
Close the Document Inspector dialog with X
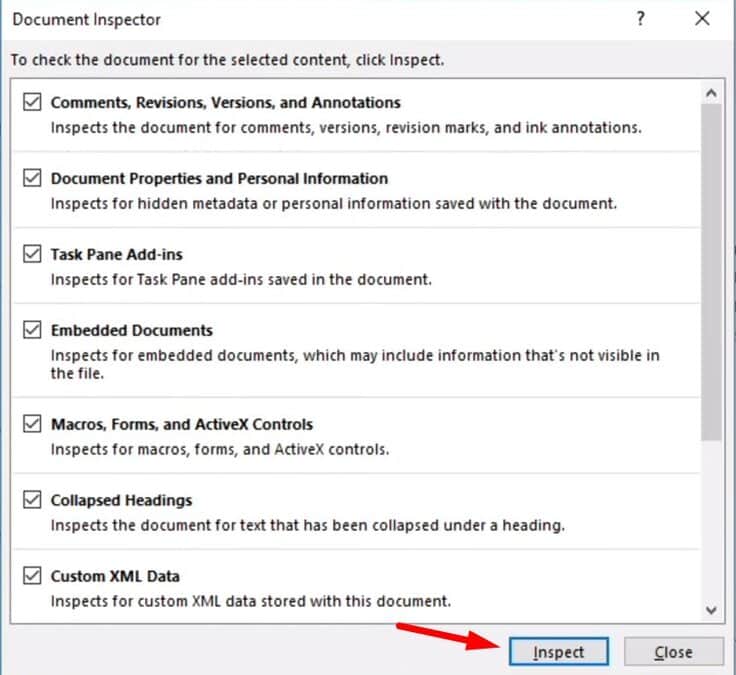click(x=702, y=19)
